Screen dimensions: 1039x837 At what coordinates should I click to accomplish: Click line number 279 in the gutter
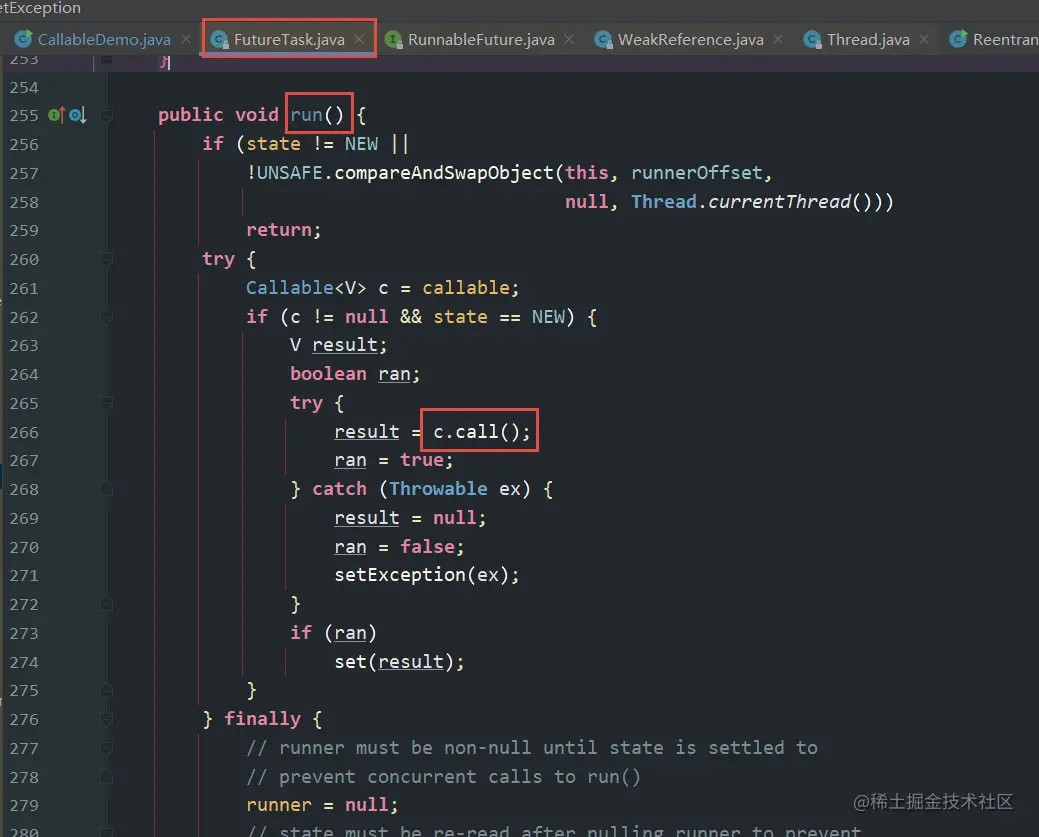coord(24,805)
